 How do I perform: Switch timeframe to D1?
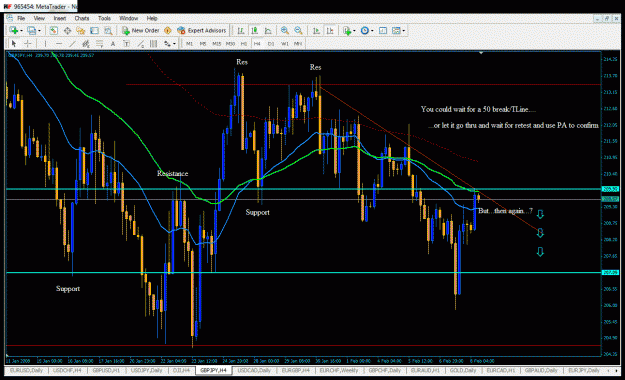(x=271, y=43)
